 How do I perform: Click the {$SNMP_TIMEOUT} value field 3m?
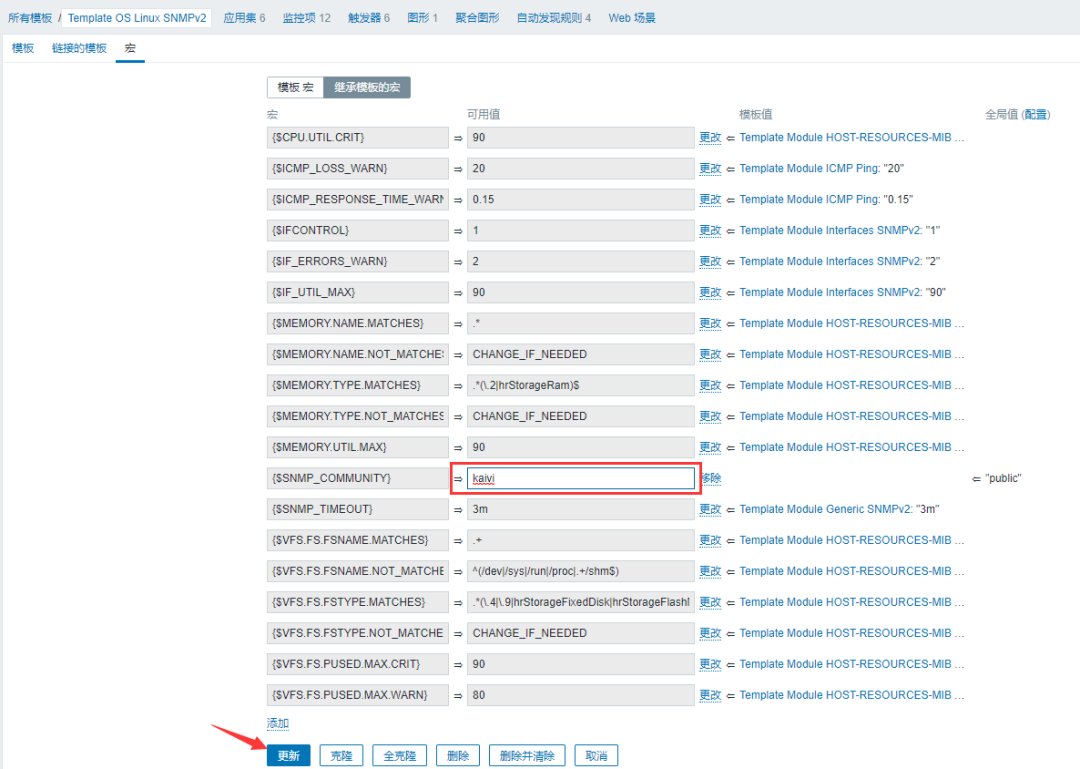pos(581,509)
